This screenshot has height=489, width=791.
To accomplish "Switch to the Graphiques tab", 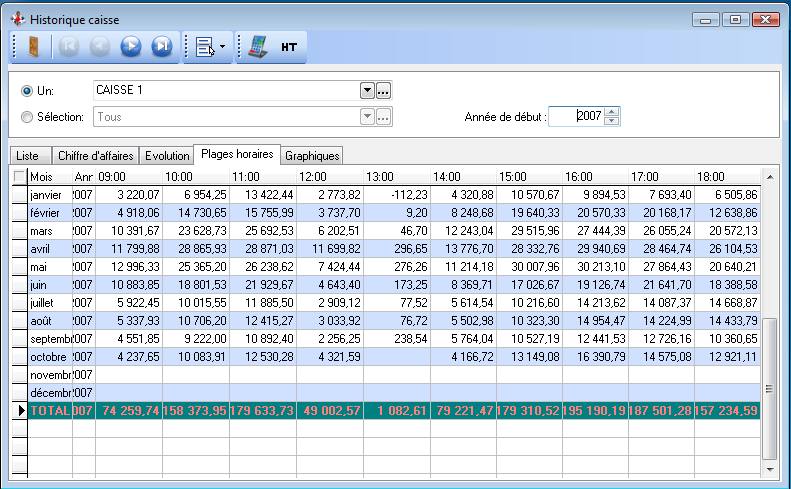I will (312, 156).
